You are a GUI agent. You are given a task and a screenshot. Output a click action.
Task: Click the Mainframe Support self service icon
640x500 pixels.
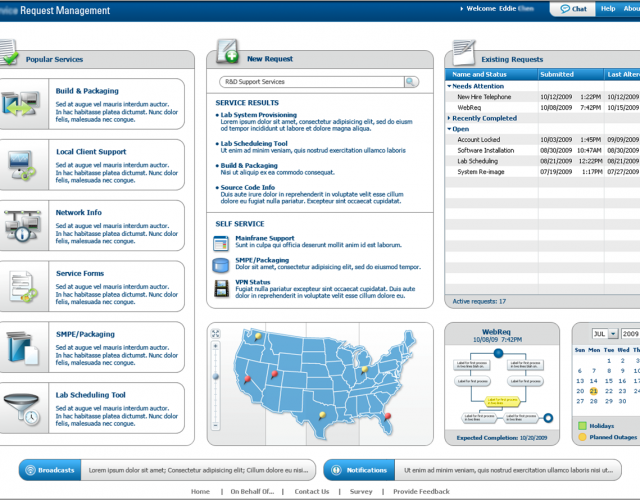[x=221, y=243]
